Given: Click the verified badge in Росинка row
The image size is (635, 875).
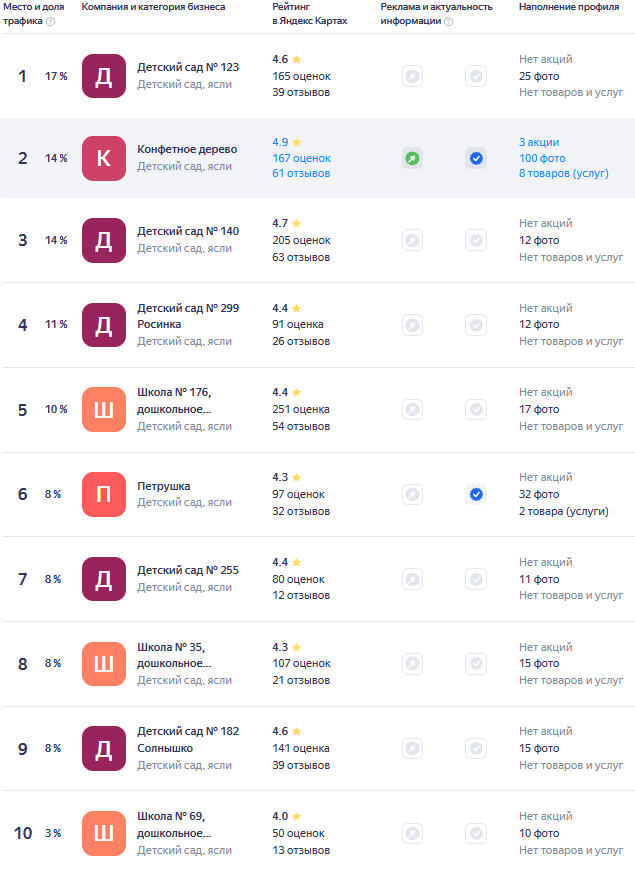Looking at the screenshot, I should [476, 325].
